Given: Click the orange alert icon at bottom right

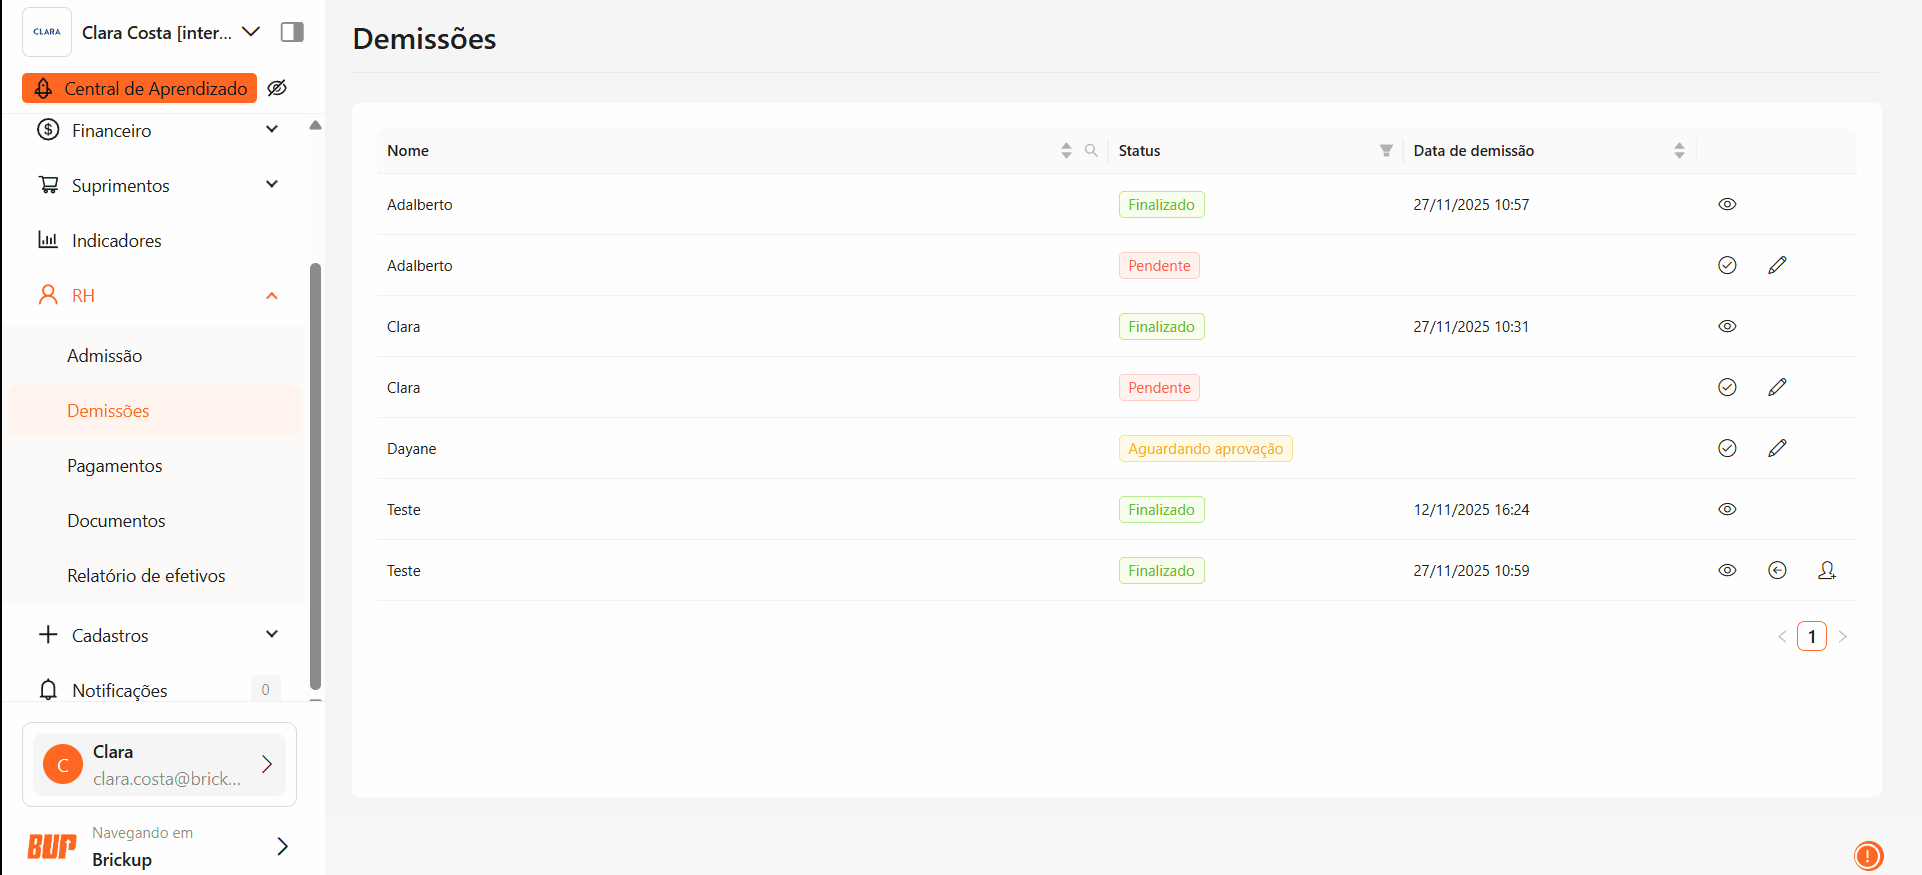Looking at the screenshot, I should point(1868,855).
